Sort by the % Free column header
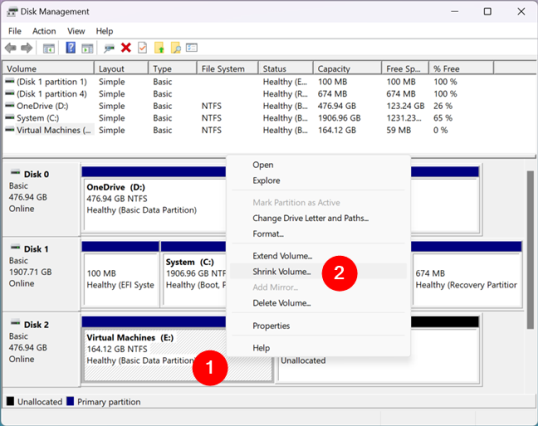The image size is (538, 426). click(x=461, y=69)
